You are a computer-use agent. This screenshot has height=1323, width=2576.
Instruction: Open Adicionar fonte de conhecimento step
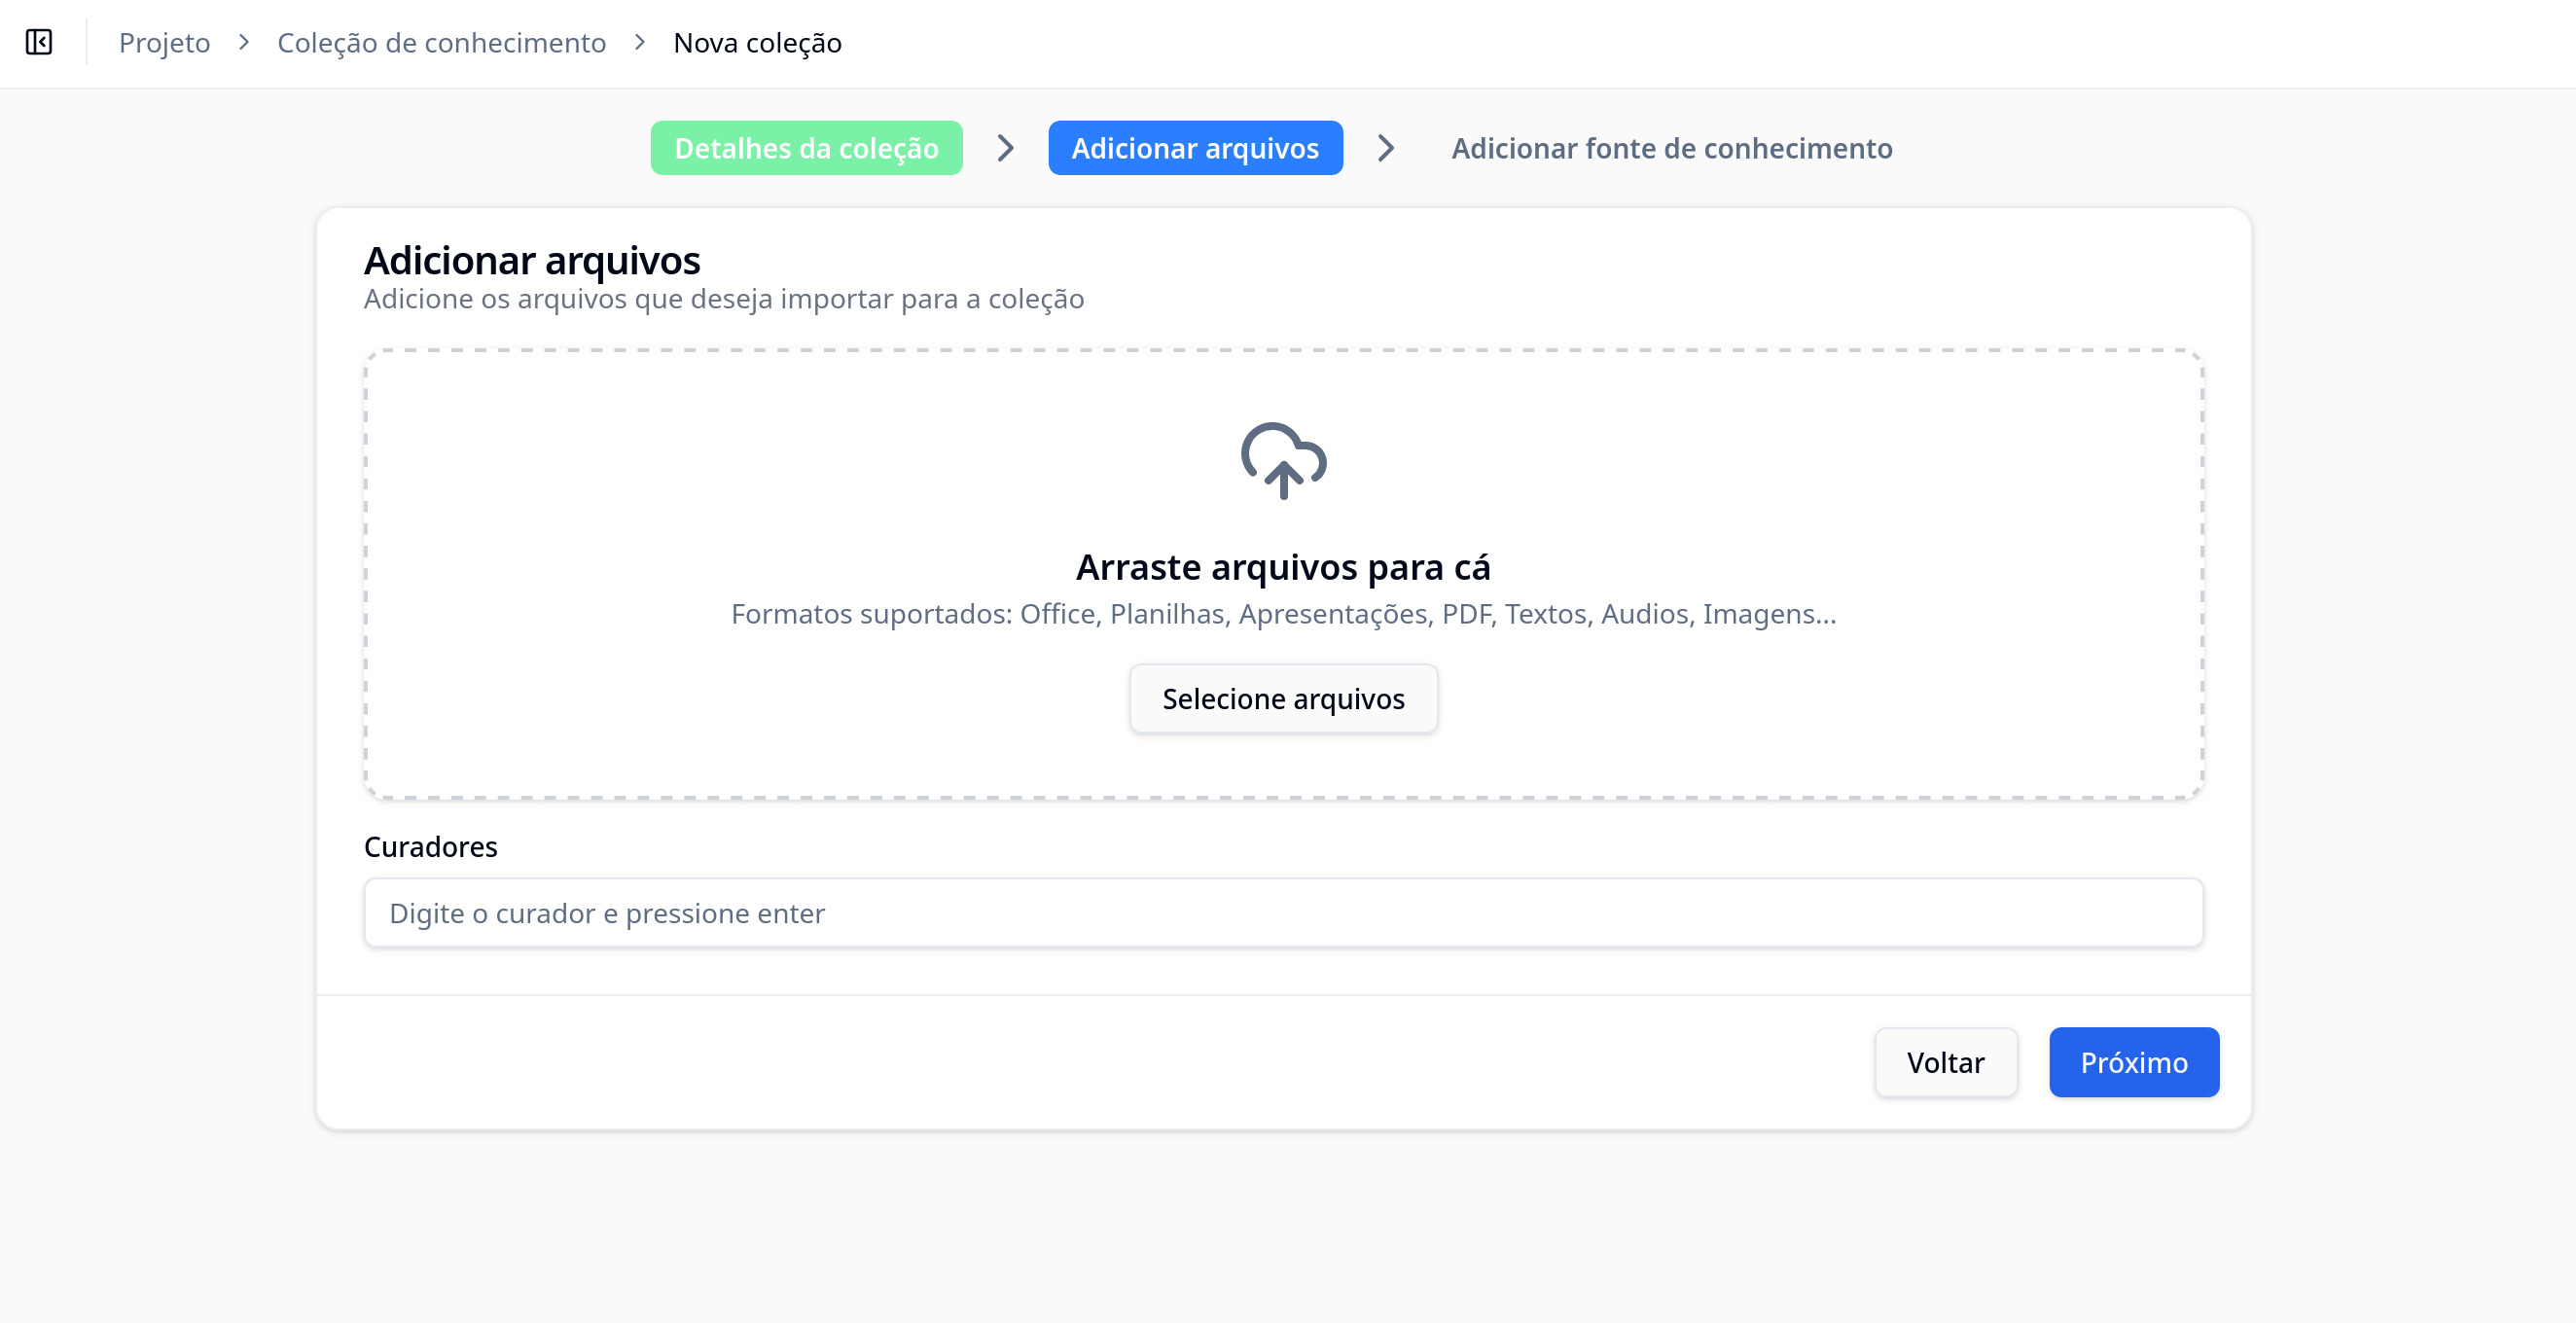pos(1671,148)
